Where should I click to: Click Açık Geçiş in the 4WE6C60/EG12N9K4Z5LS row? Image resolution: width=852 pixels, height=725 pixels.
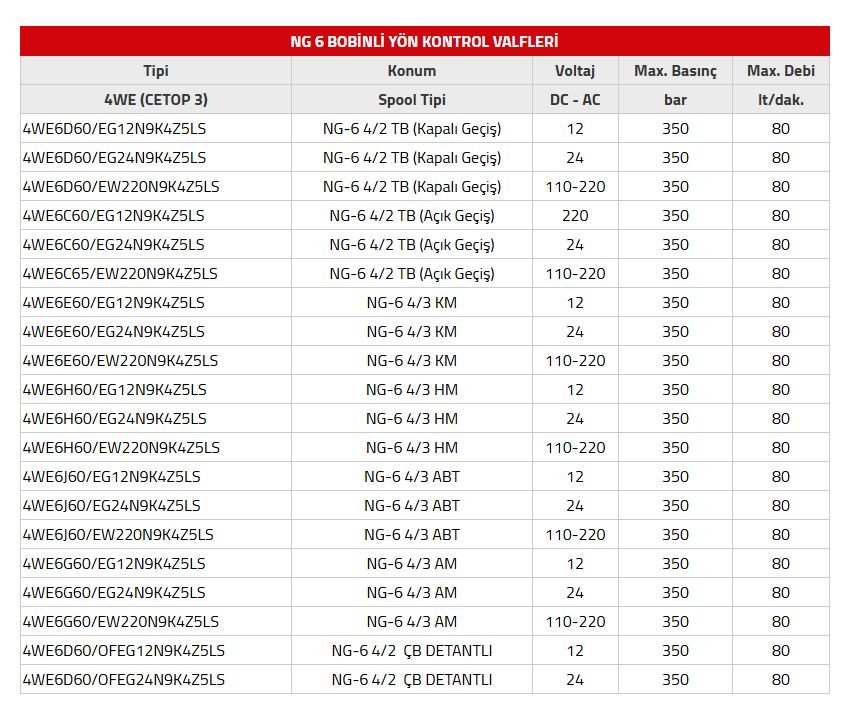(457, 216)
